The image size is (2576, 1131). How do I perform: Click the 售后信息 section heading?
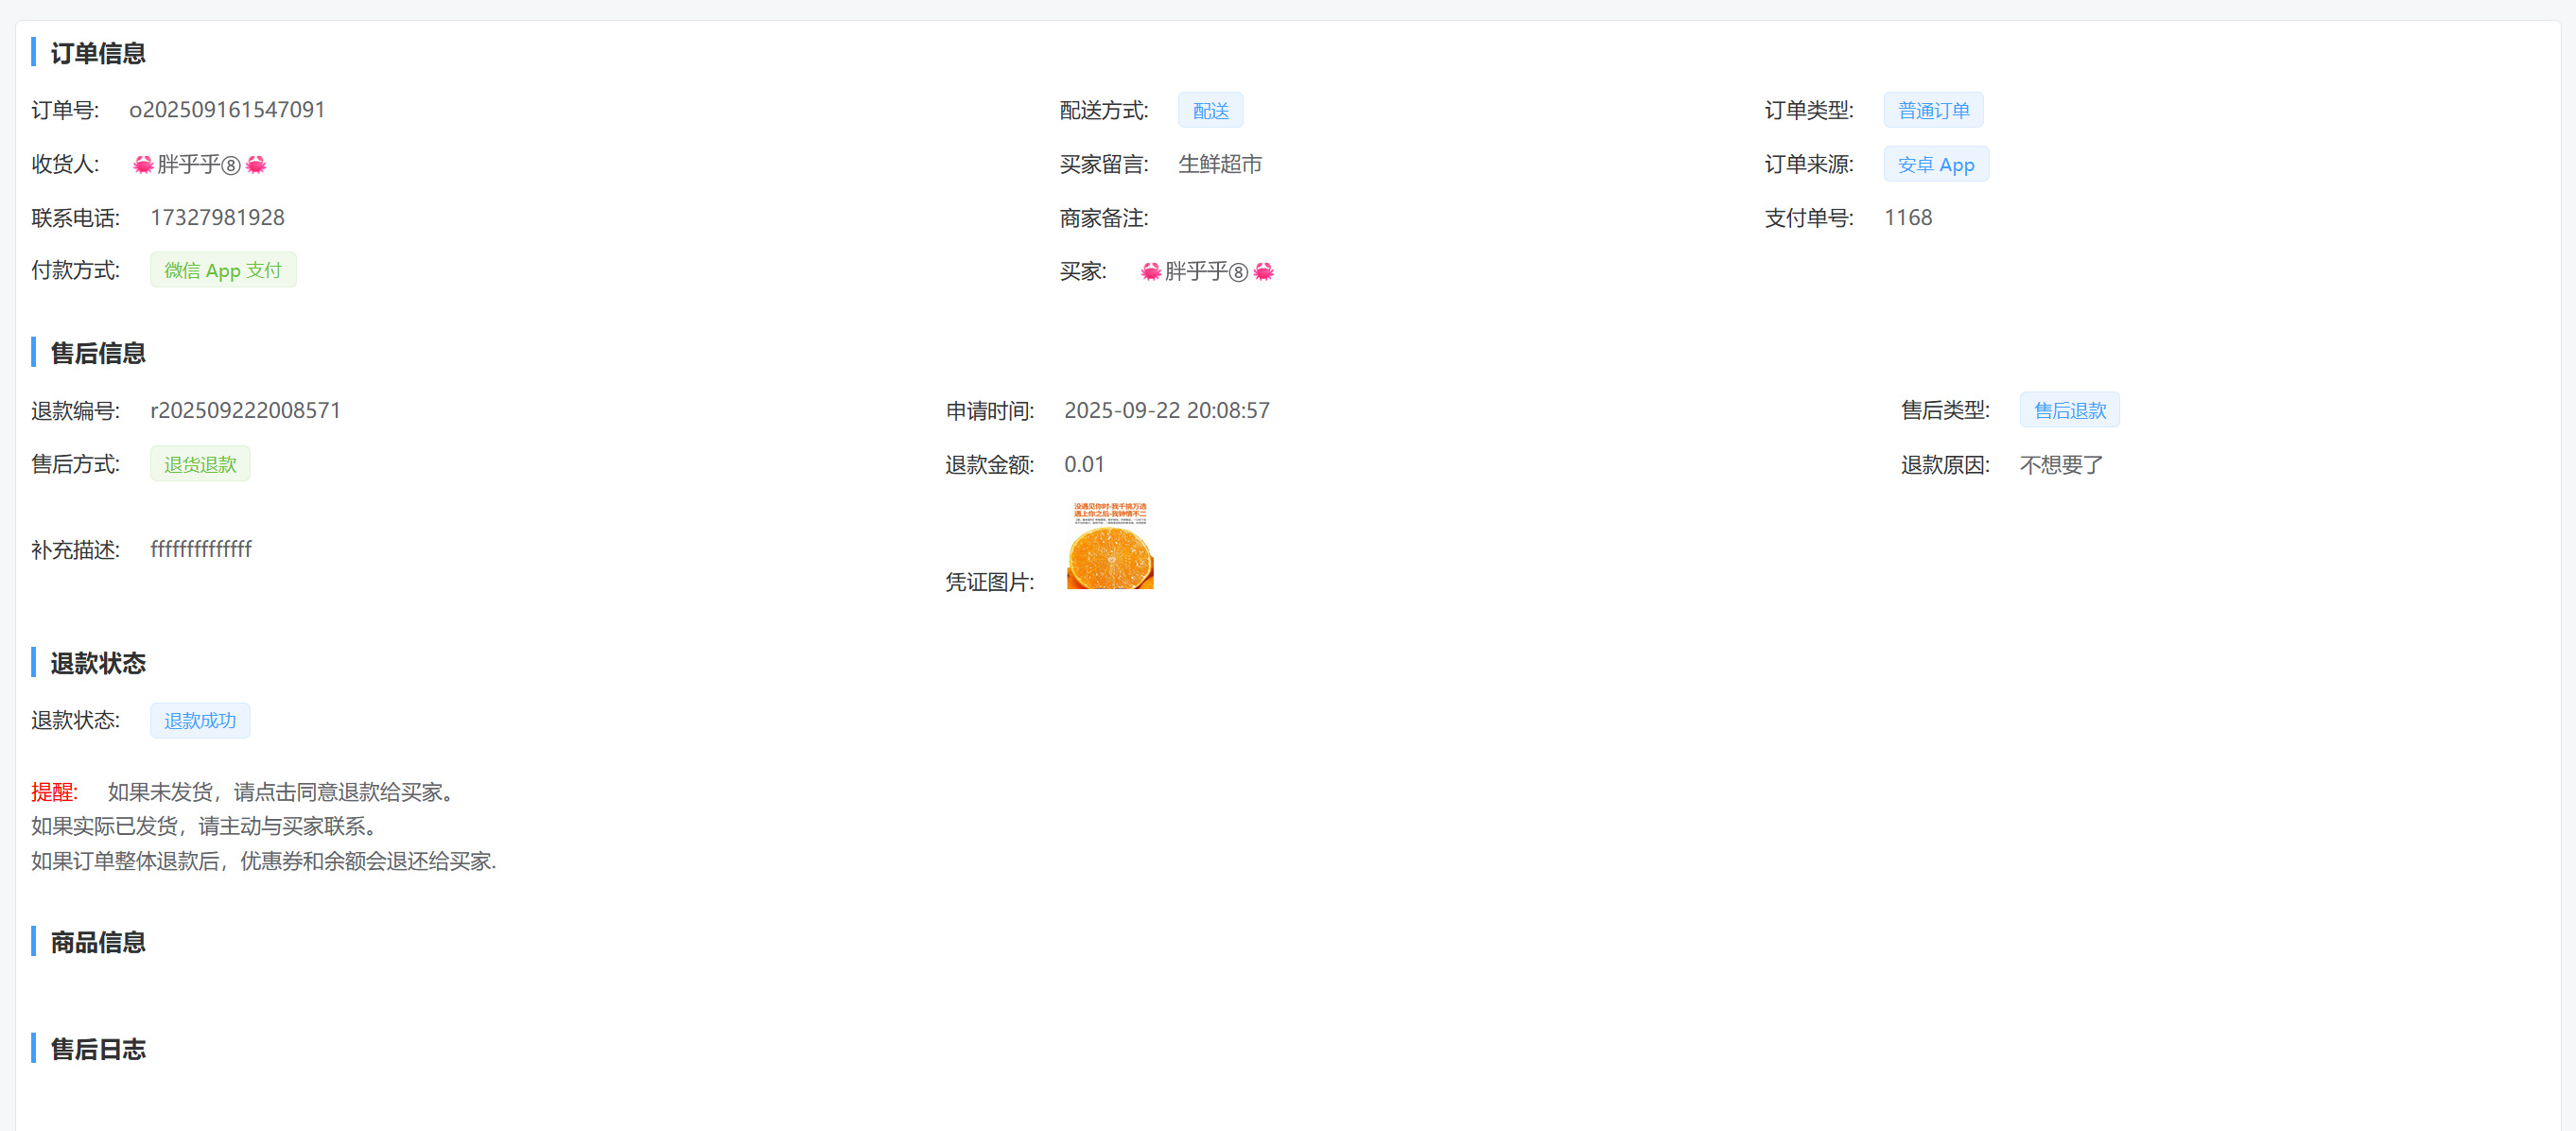tap(98, 353)
